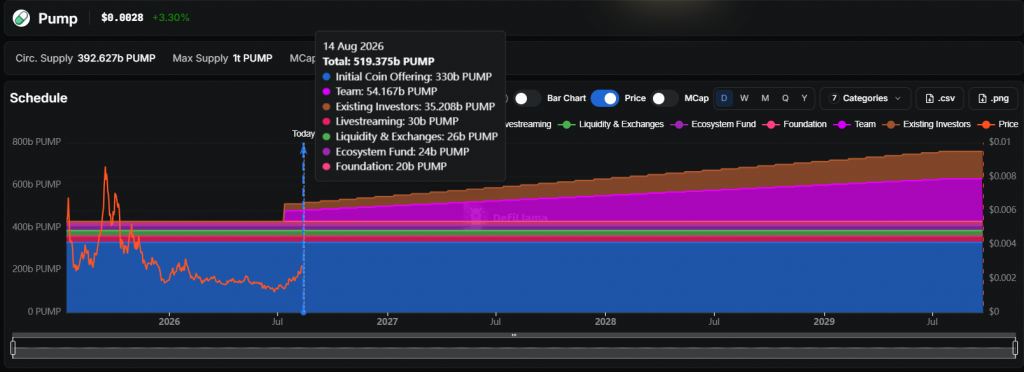Click tooltip Liquidity & Exchanges: 26b PUMP
The width and height of the screenshot is (1024, 372).
pyautogui.click(x=410, y=136)
